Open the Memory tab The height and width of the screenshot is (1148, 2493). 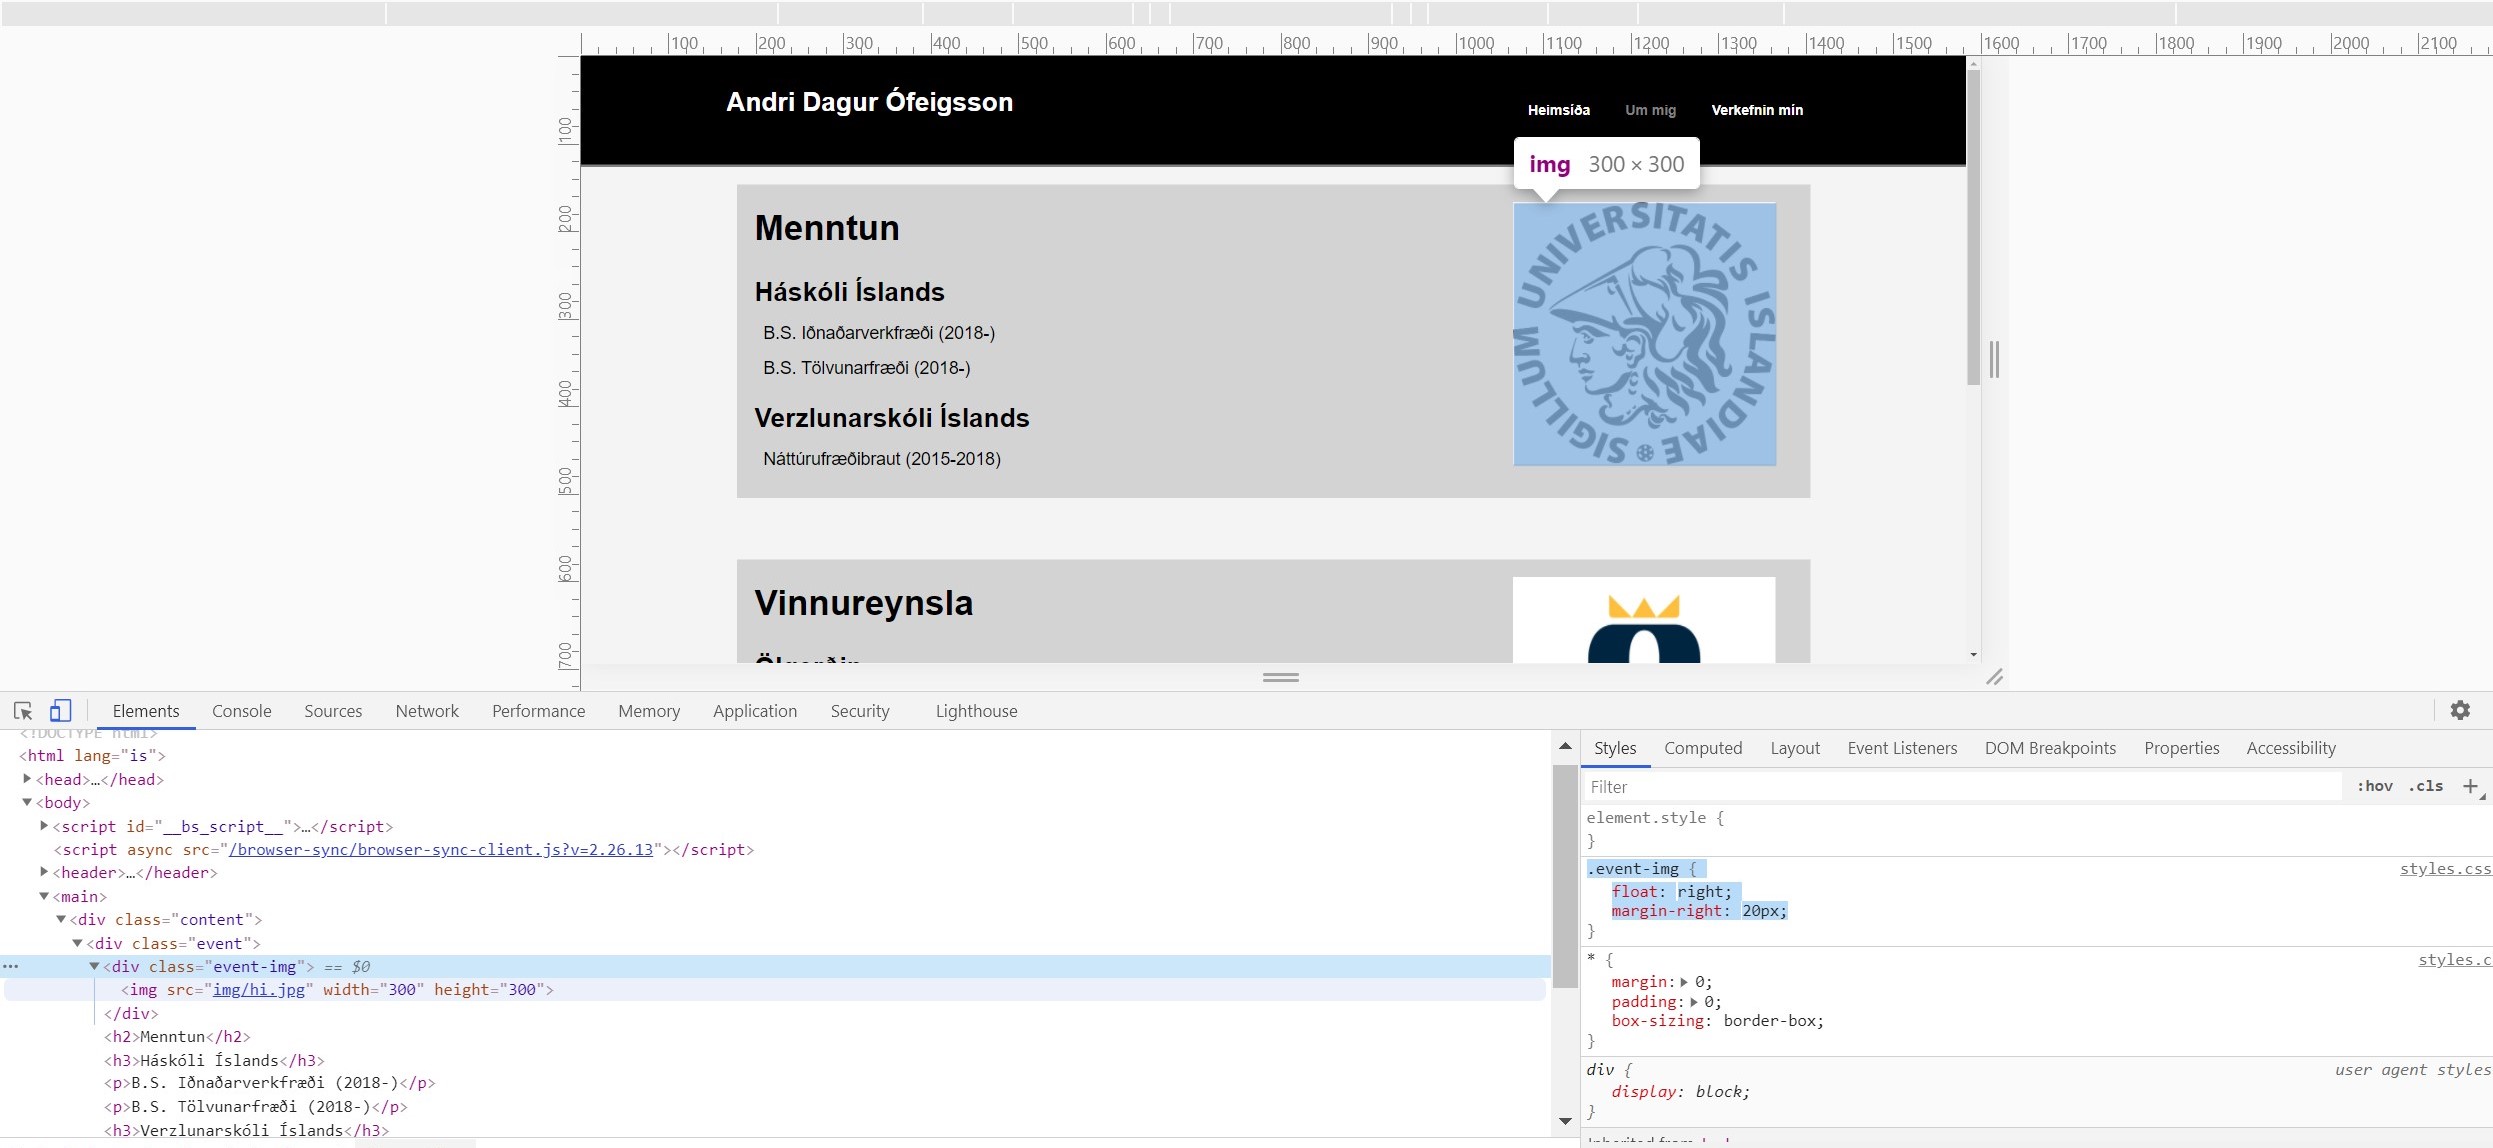point(649,711)
